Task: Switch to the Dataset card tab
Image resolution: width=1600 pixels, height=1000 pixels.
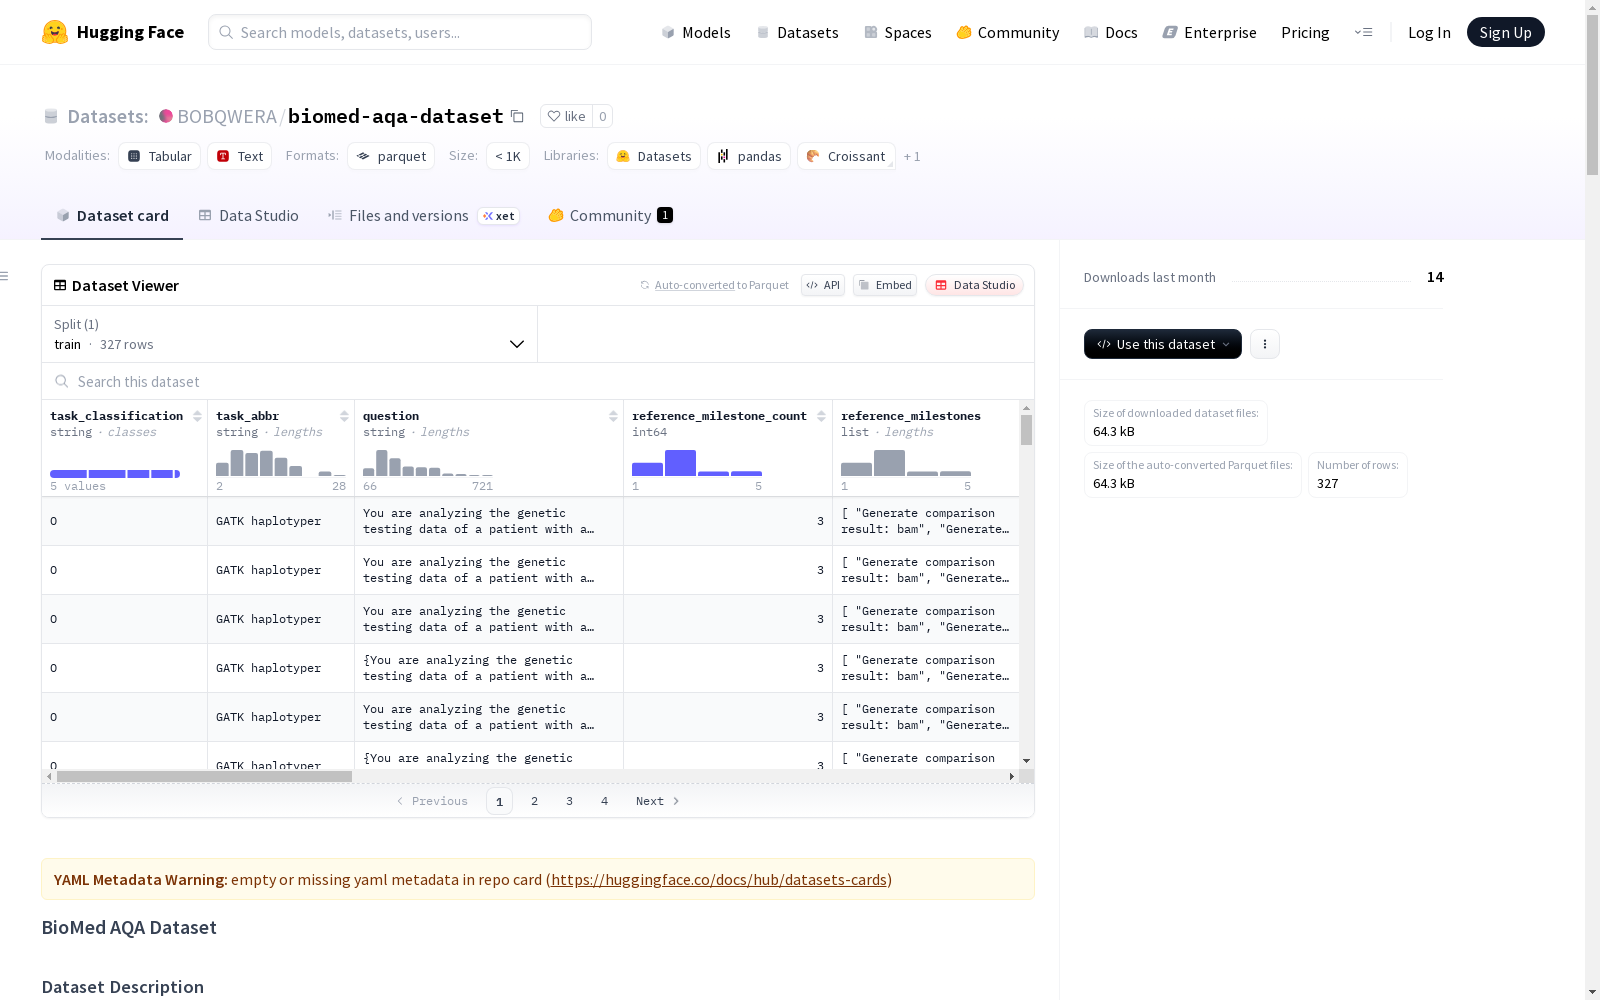Action: (x=112, y=216)
